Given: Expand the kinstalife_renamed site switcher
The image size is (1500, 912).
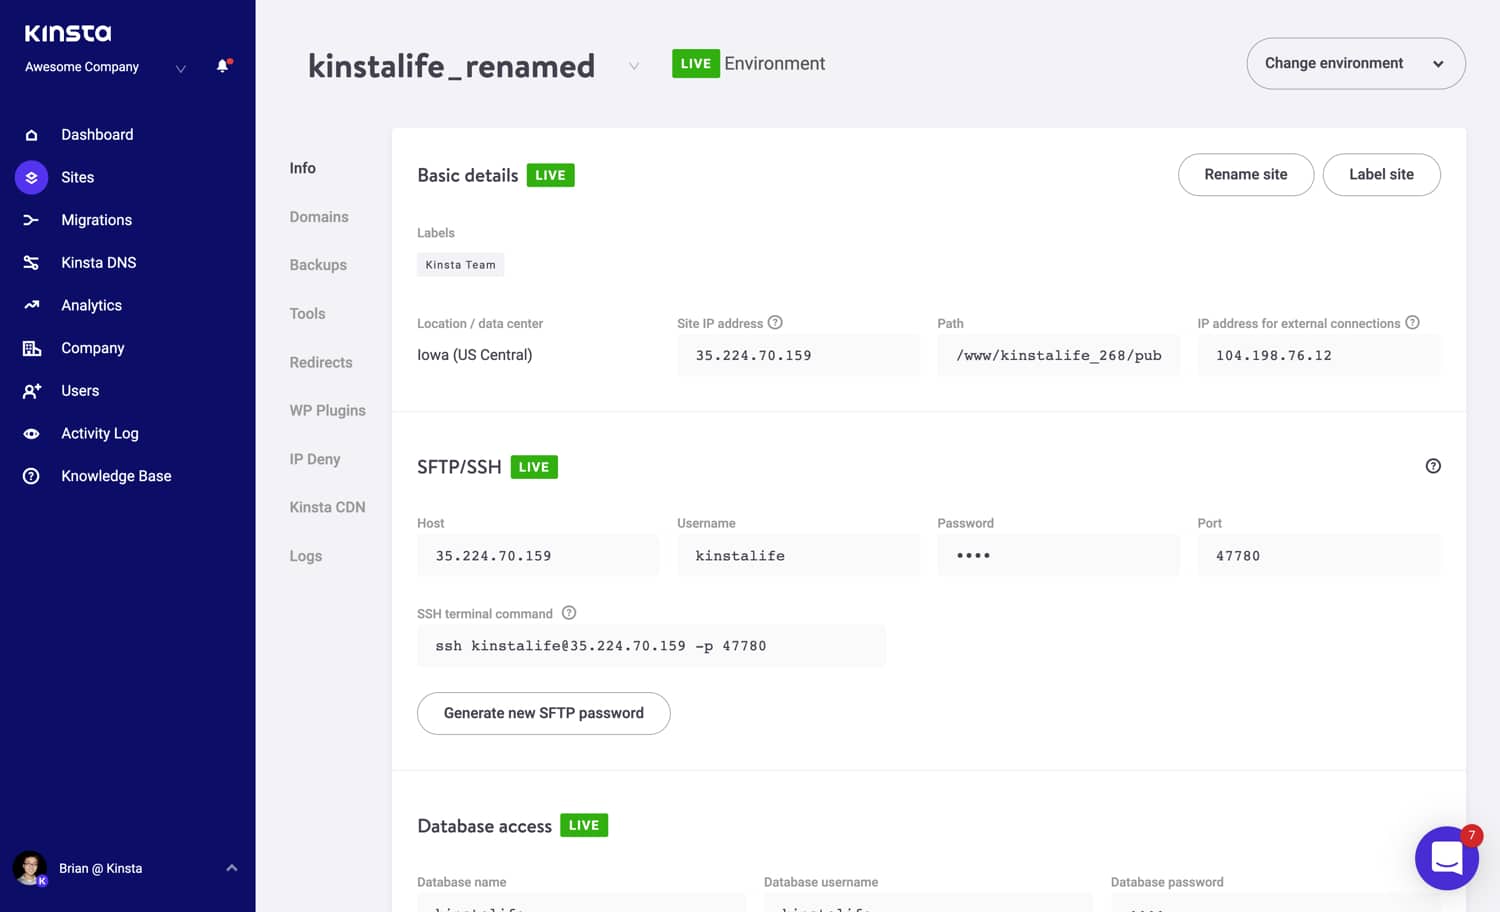Looking at the screenshot, I should (x=634, y=66).
